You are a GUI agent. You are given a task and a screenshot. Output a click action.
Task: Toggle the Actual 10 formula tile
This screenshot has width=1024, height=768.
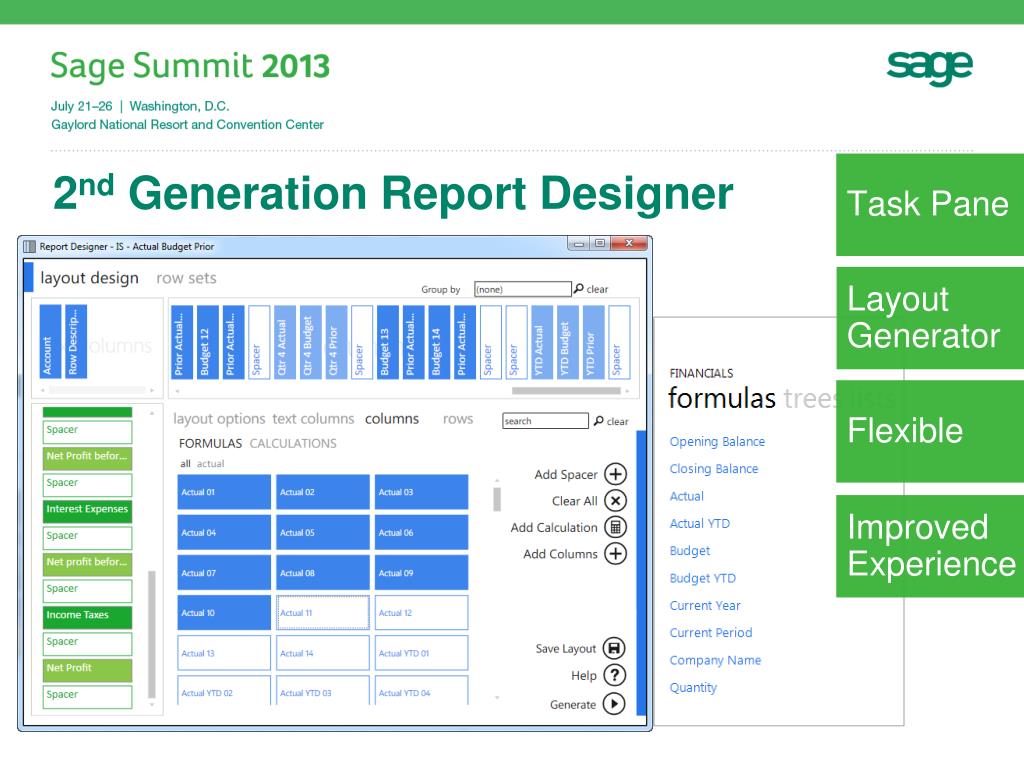[224, 613]
